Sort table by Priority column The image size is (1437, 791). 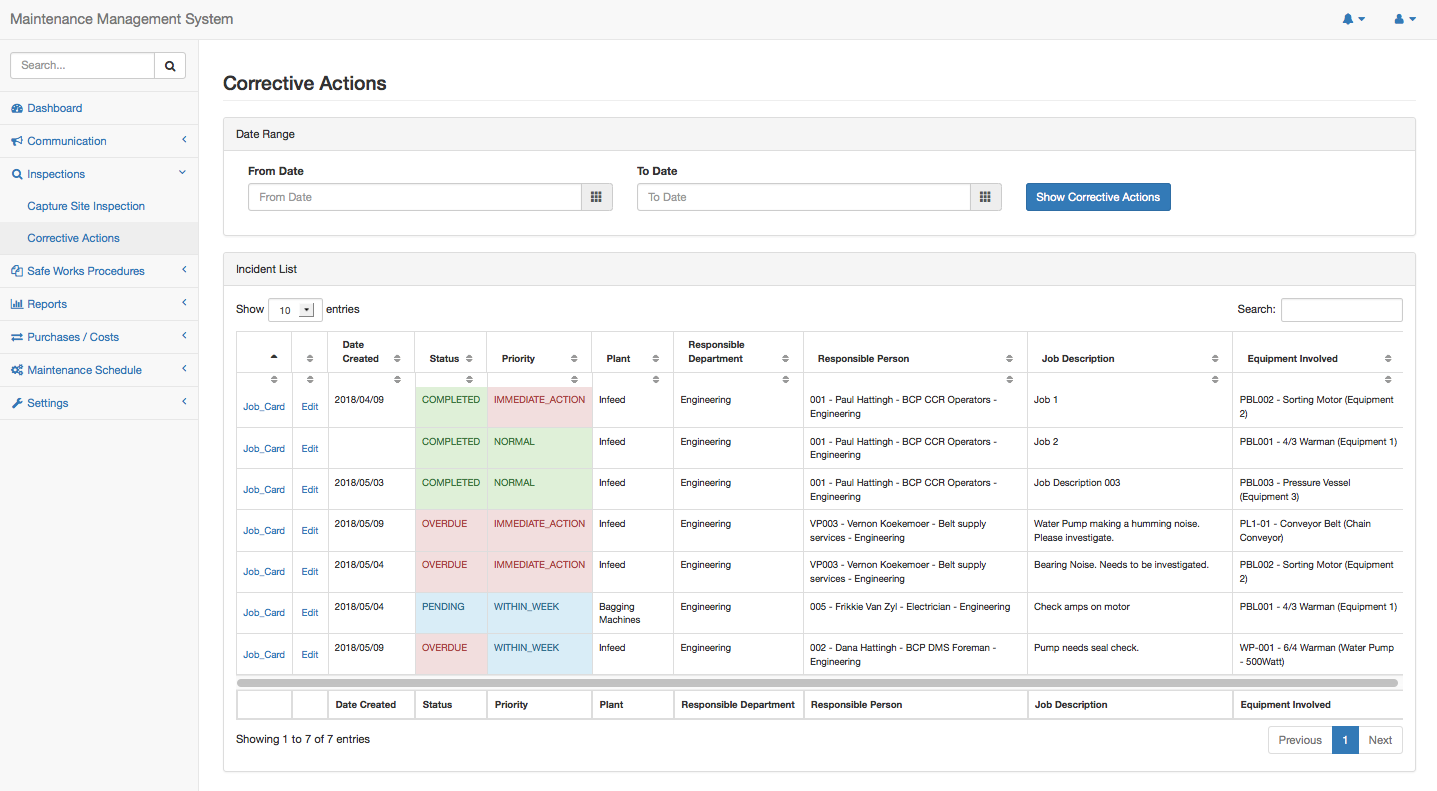point(538,358)
